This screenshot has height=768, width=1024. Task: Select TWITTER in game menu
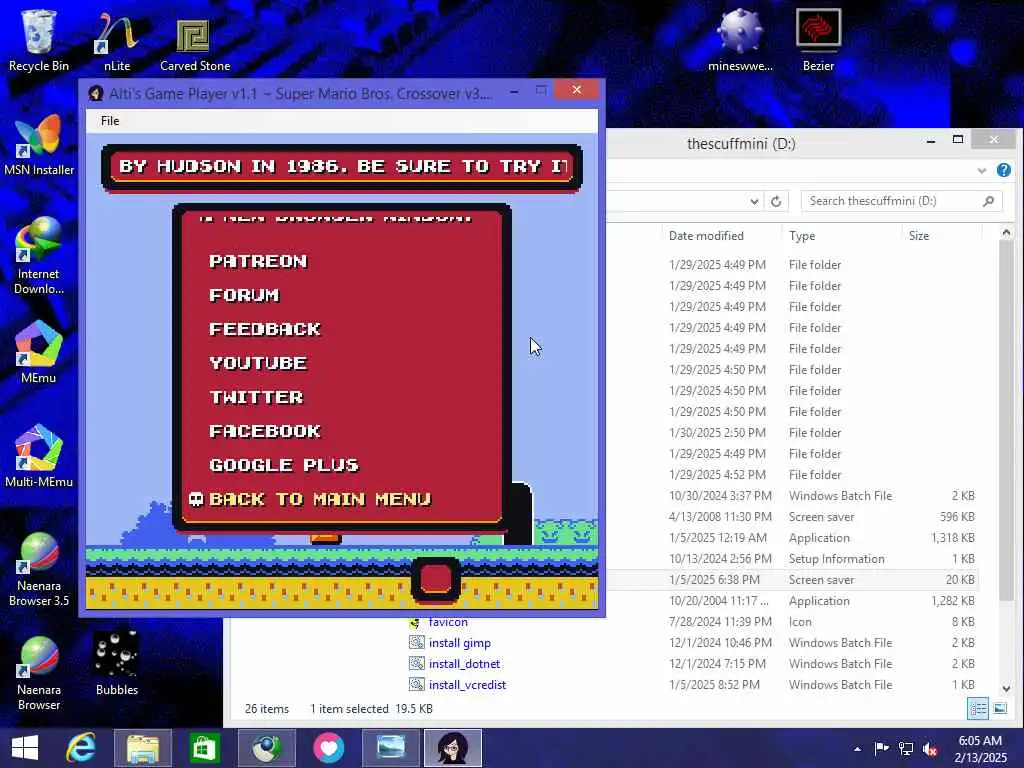(257, 397)
